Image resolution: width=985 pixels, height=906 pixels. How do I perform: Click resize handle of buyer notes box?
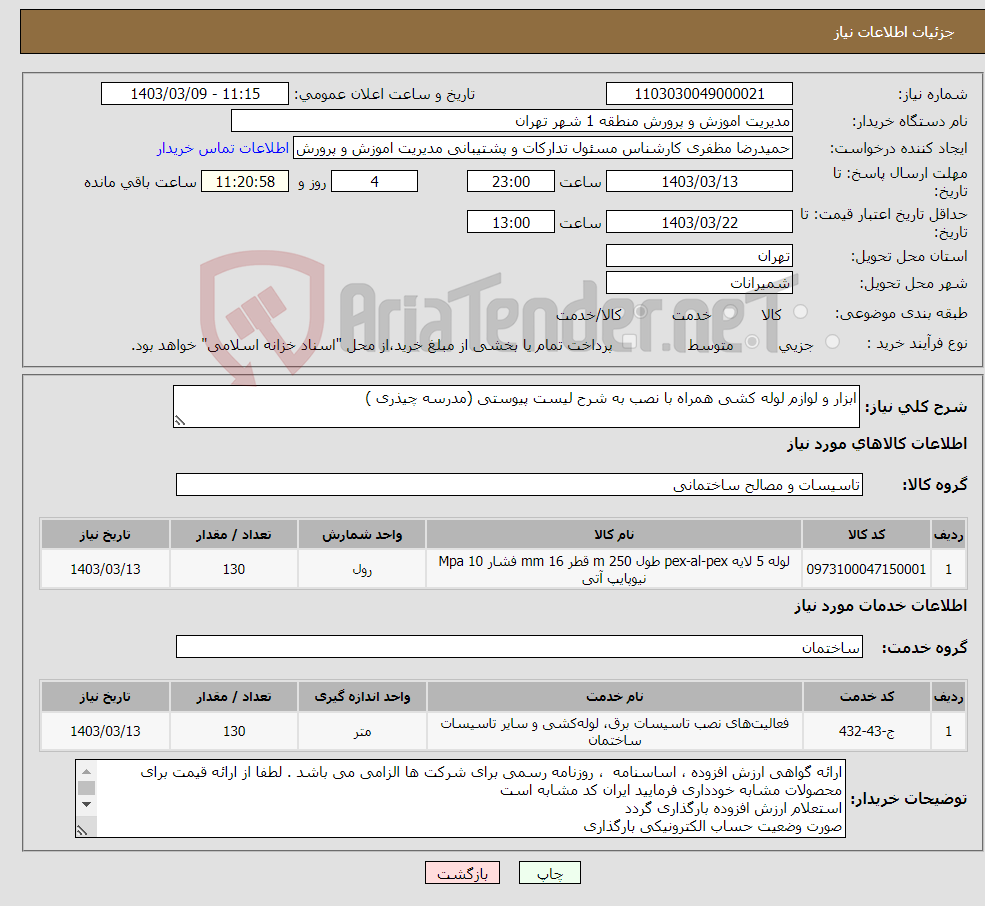pos(82,831)
